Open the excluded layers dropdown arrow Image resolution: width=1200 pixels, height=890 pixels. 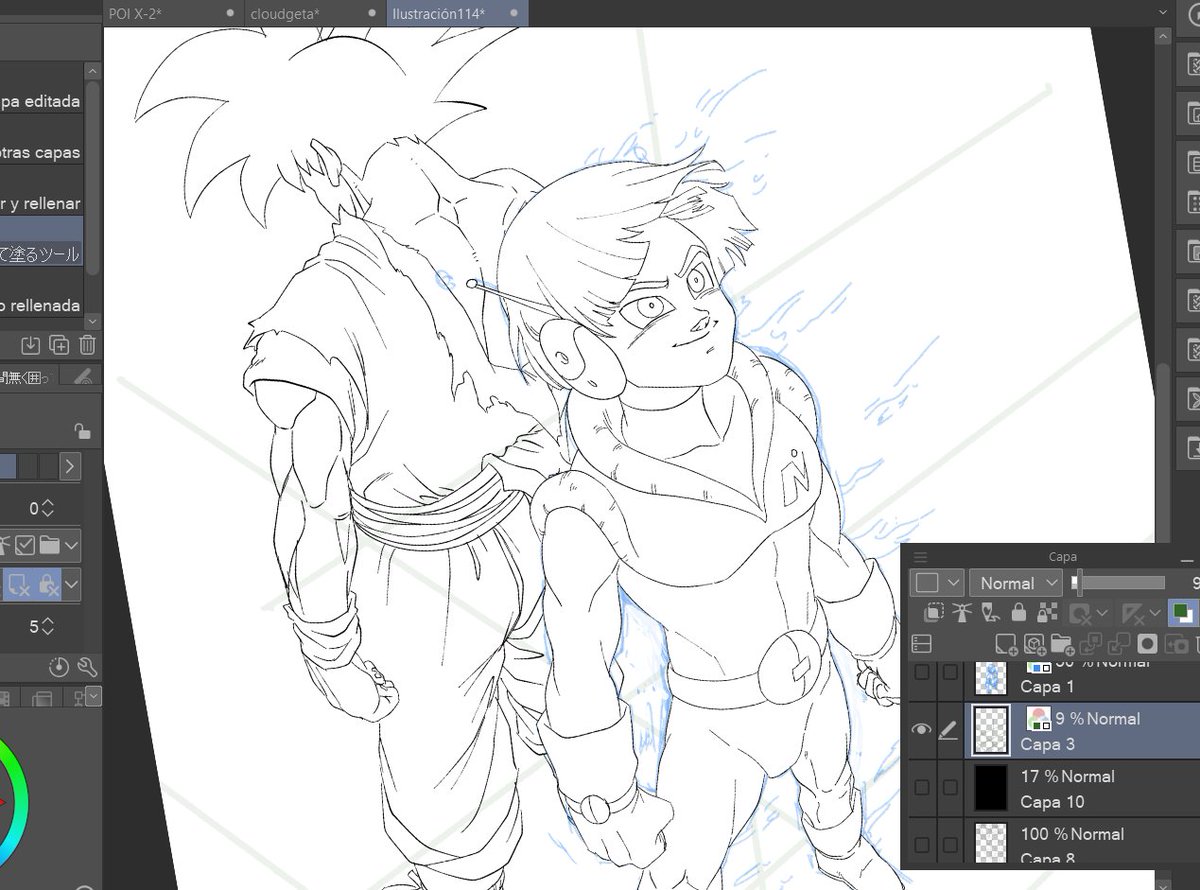[71, 585]
